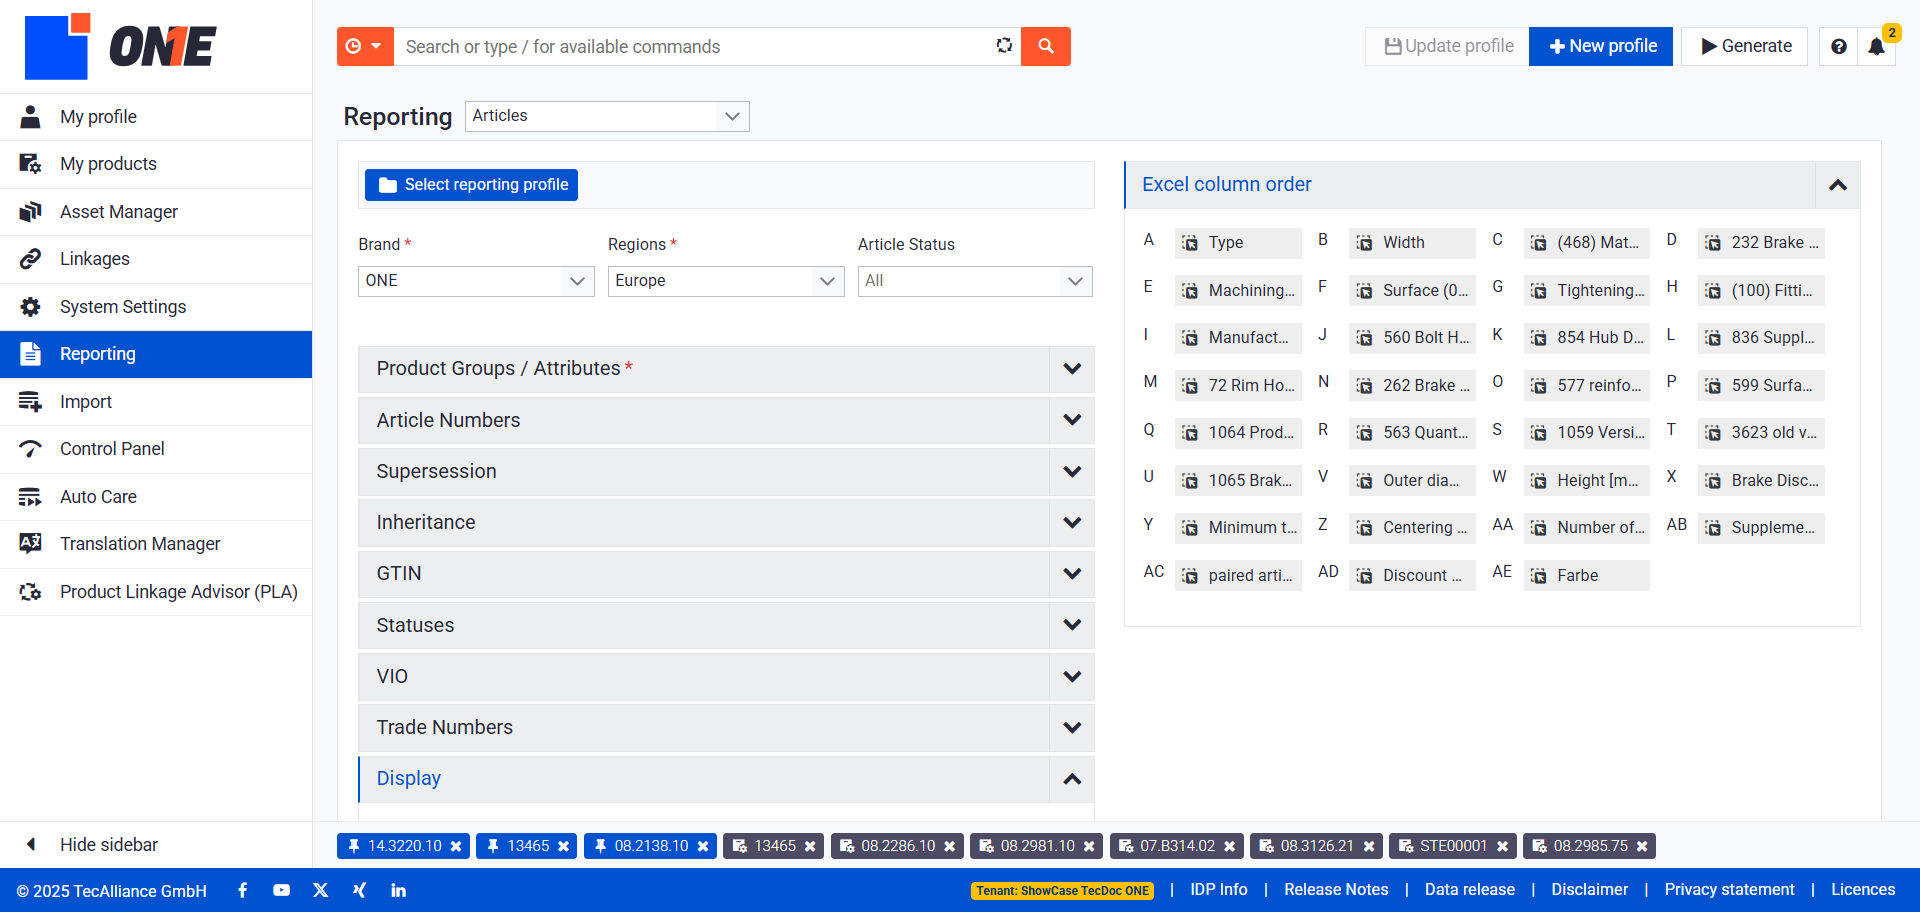The height and width of the screenshot is (912, 1920).
Task: Close the STE00001 tag
Action: tap(1502, 846)
